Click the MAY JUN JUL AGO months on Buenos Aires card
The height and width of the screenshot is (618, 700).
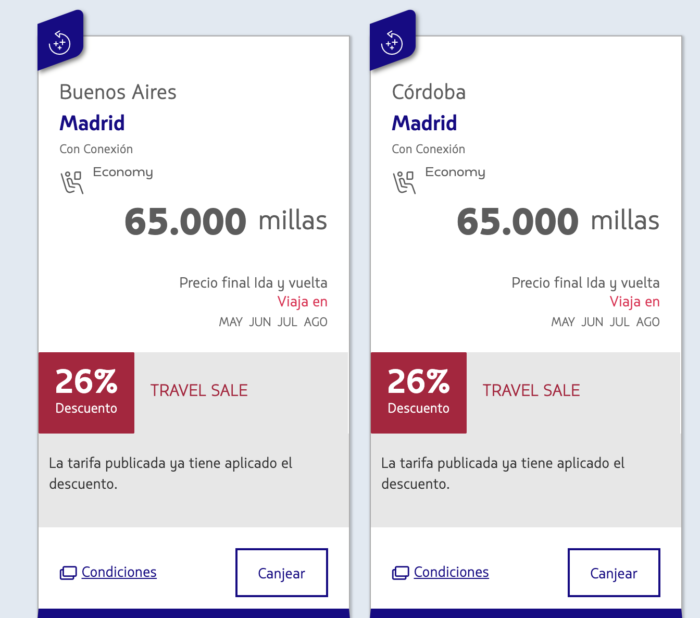(x=273, y=322)
